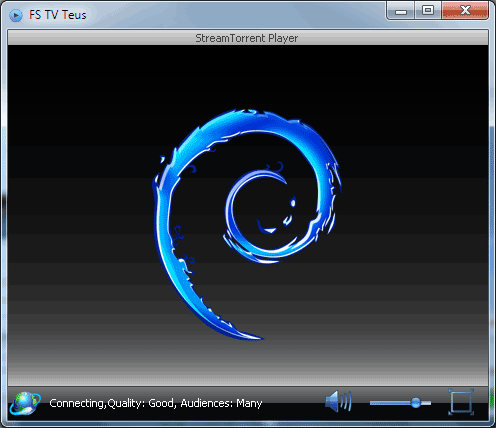
Task: Click the globe network icon in status bar
Action: pyautogui.click(x=25, y=403)
